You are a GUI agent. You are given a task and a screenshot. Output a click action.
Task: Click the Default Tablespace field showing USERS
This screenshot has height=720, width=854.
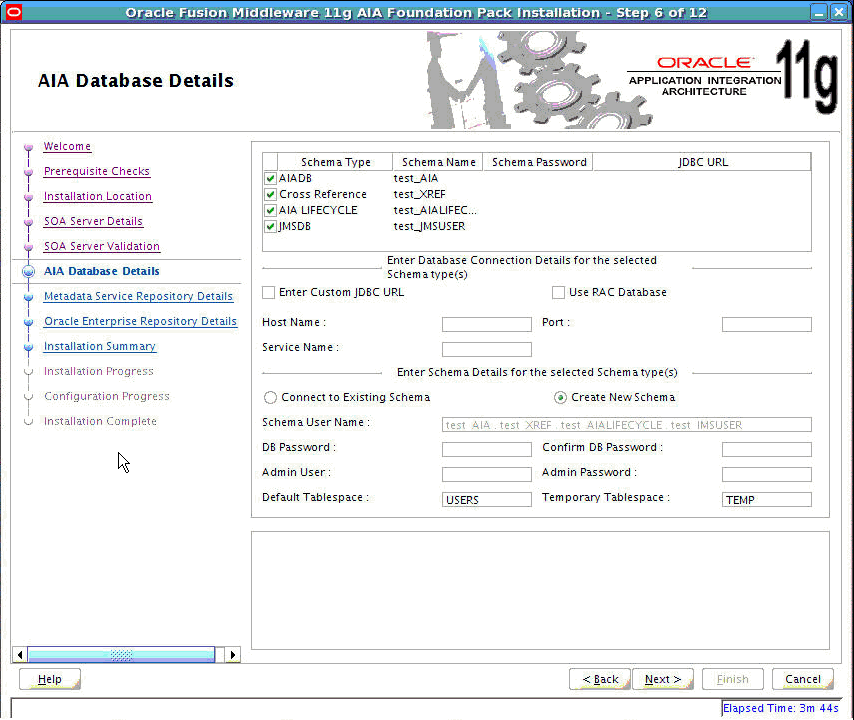pyautogui.click(x=487, y=499)
